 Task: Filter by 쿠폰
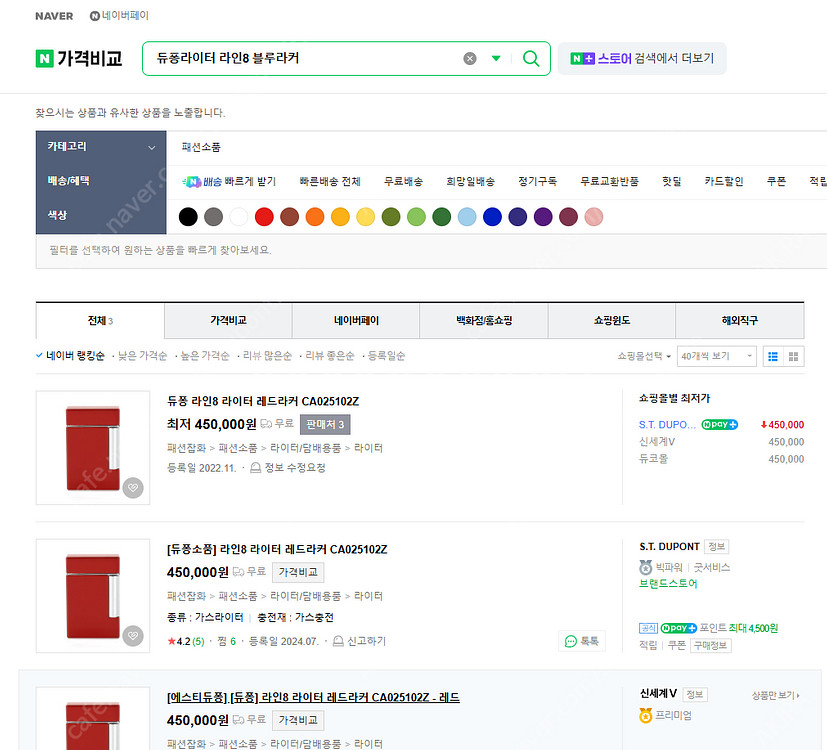coord(776,181)
